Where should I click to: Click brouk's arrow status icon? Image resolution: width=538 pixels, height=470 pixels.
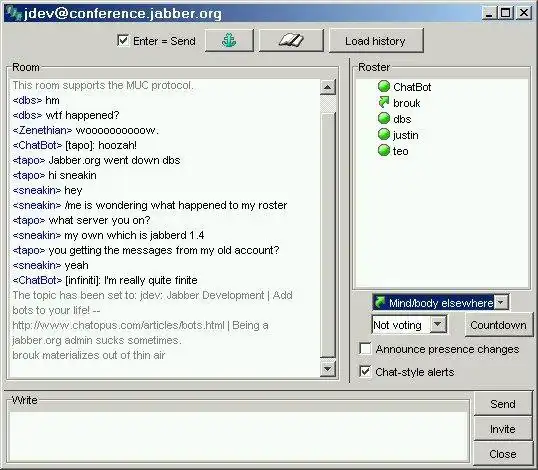click(x=384, y=102)
